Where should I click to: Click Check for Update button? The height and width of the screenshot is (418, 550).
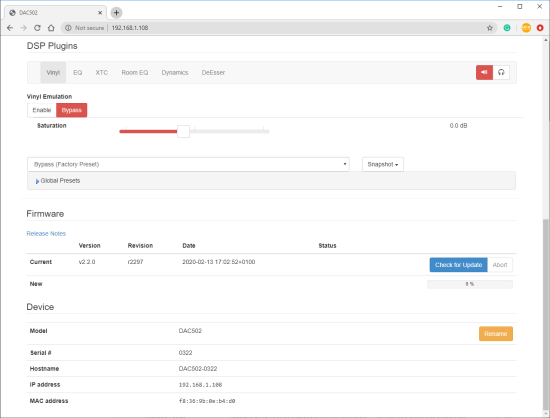458,265
